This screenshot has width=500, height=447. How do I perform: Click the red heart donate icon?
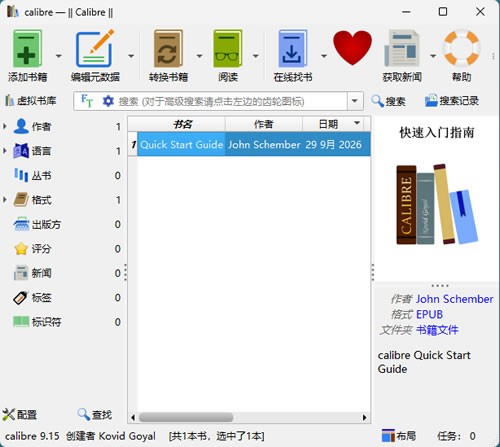pos(352,48)
